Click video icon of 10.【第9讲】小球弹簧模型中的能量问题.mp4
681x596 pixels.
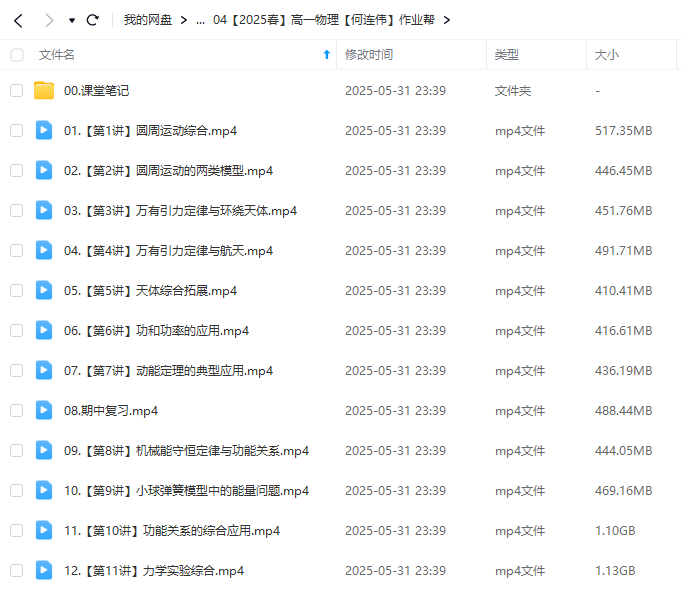44,490
